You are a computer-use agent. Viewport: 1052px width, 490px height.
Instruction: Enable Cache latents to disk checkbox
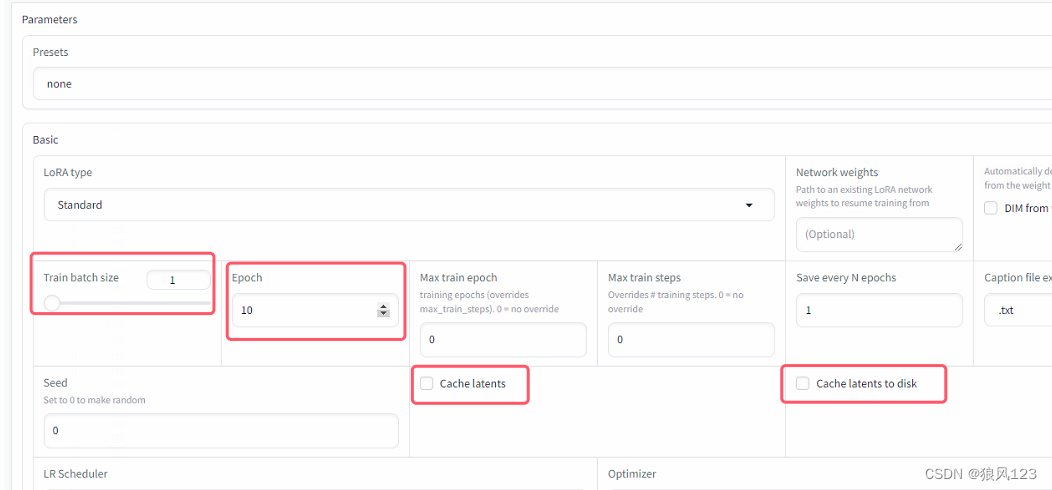click(x=802, y=383)
